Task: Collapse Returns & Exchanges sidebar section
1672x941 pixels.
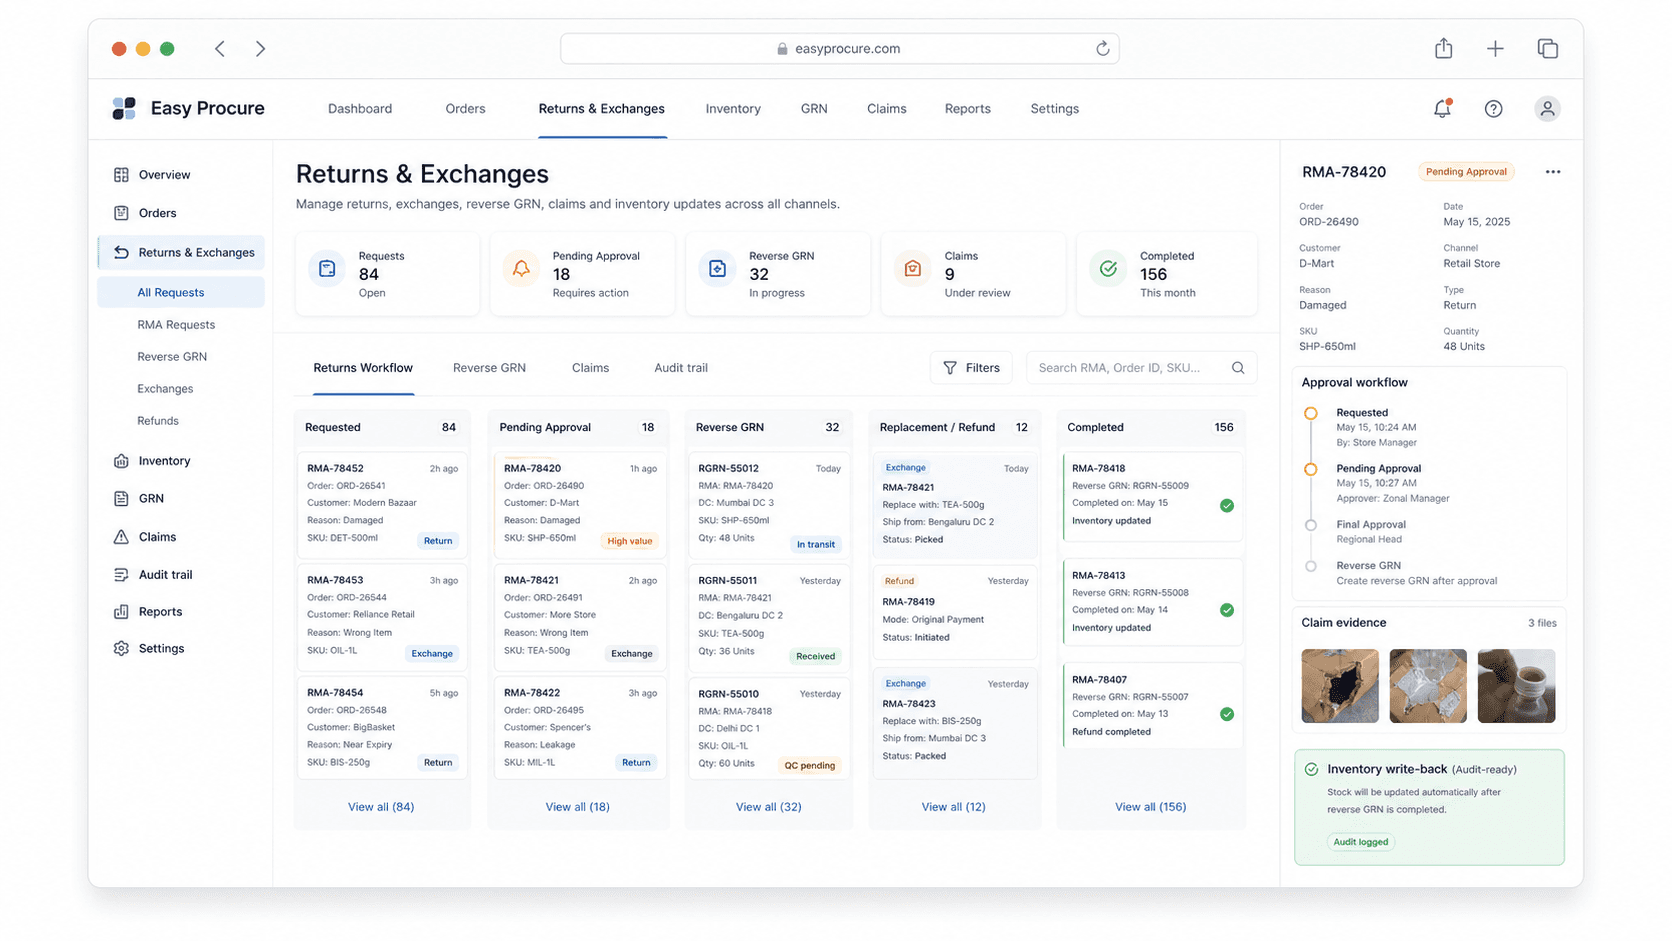Action: (x=181, y=253)
